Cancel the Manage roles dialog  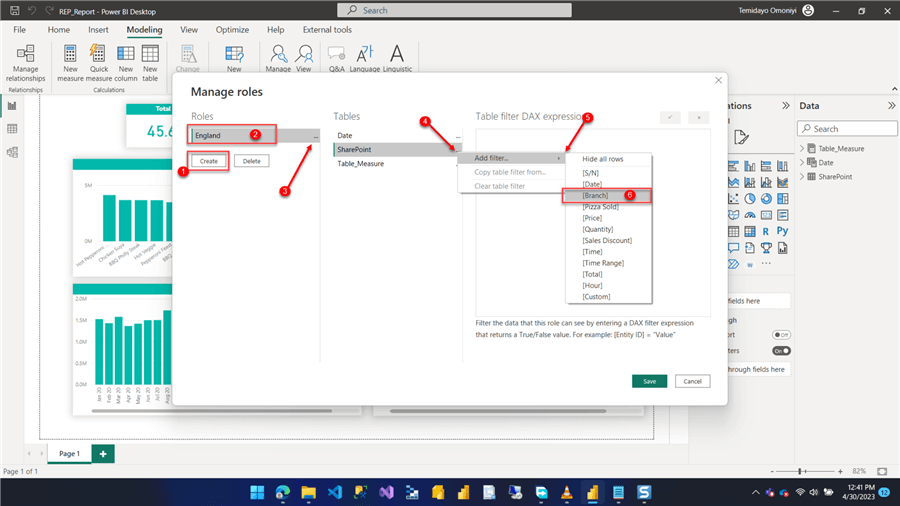[692, 382]
